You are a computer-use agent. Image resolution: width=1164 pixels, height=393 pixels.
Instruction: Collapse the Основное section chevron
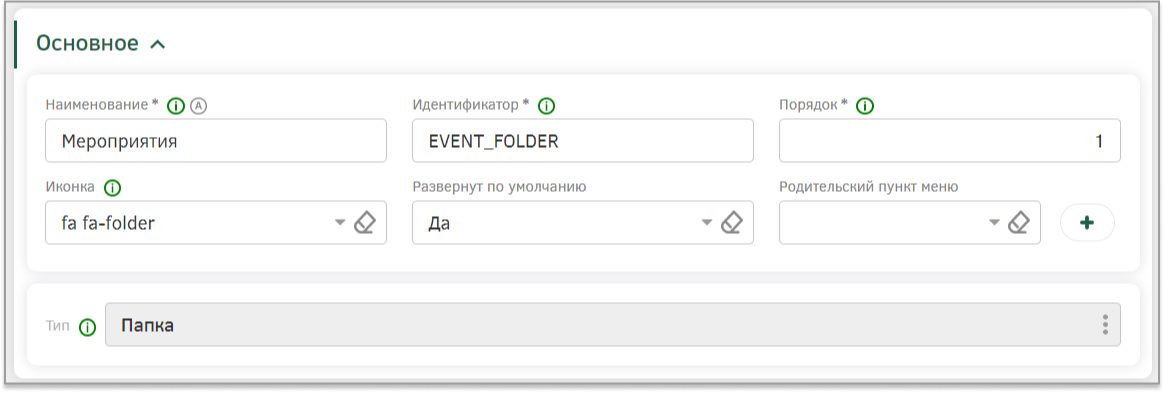tap(157, 45)
